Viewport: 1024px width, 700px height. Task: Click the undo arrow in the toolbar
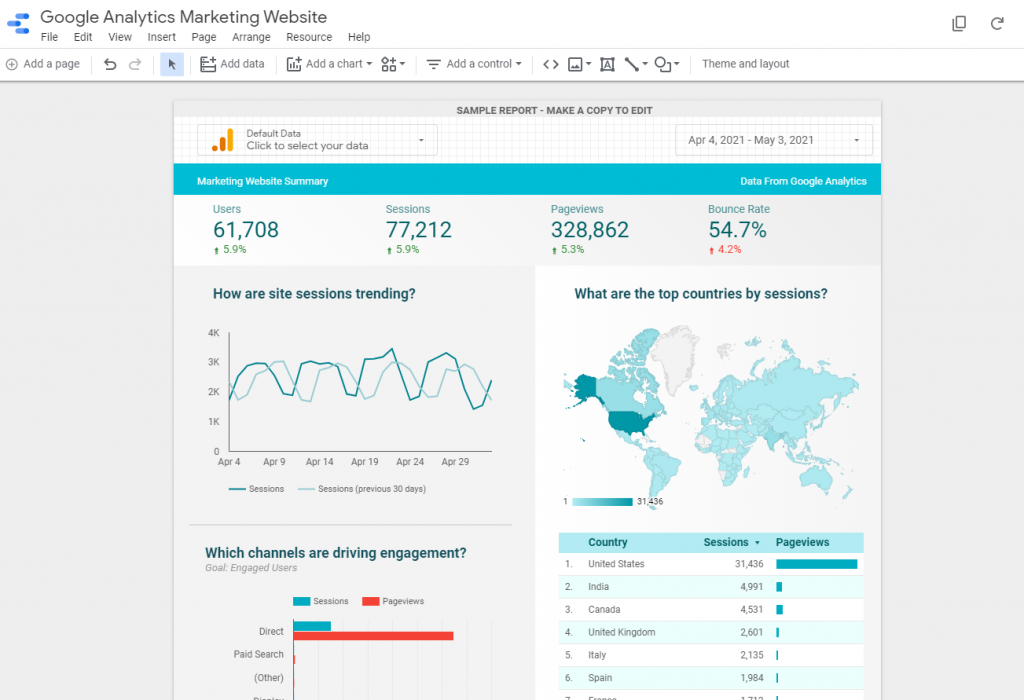point(110,64)
